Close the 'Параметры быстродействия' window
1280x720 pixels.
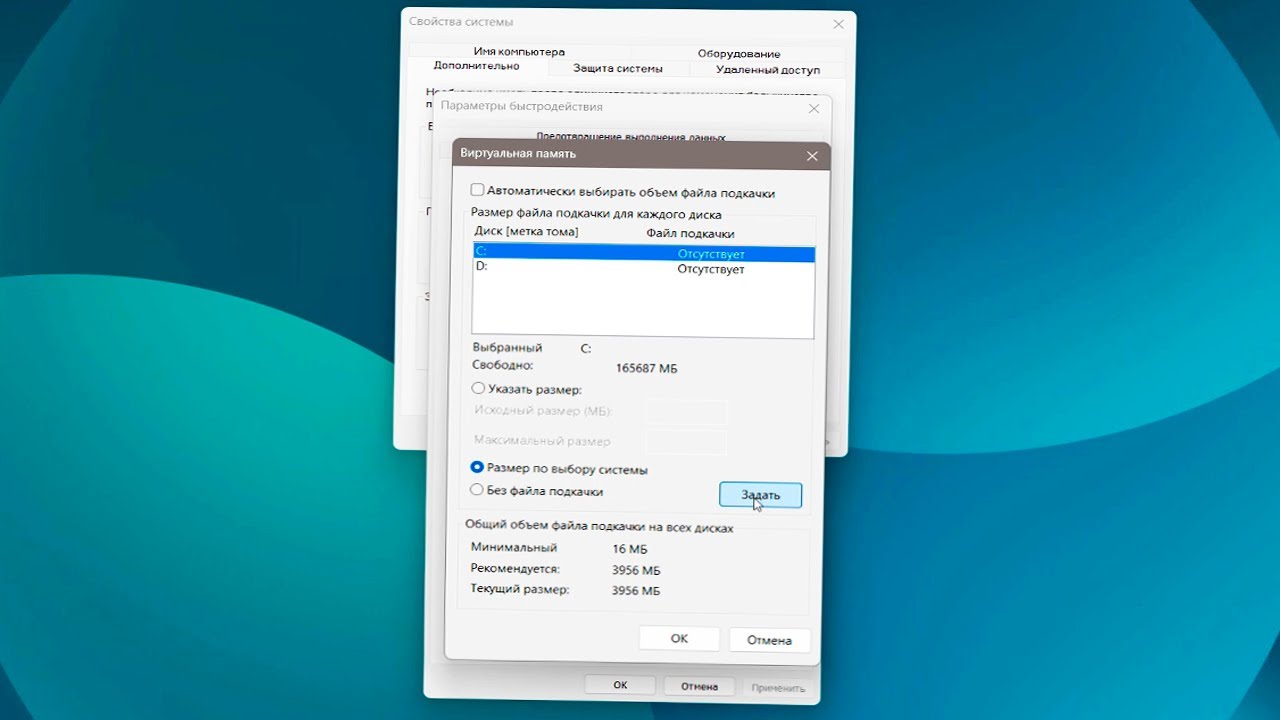click(x=813, y=109)
